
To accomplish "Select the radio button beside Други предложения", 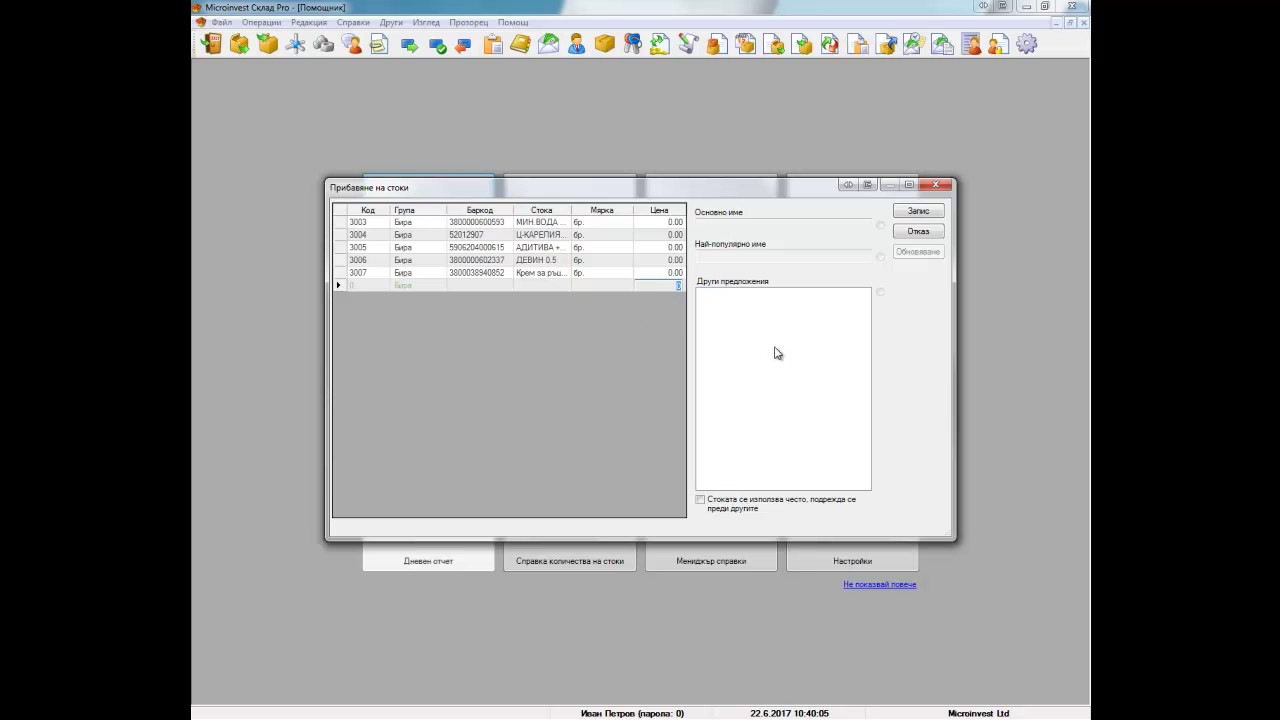I will click(x=880, y=292).
